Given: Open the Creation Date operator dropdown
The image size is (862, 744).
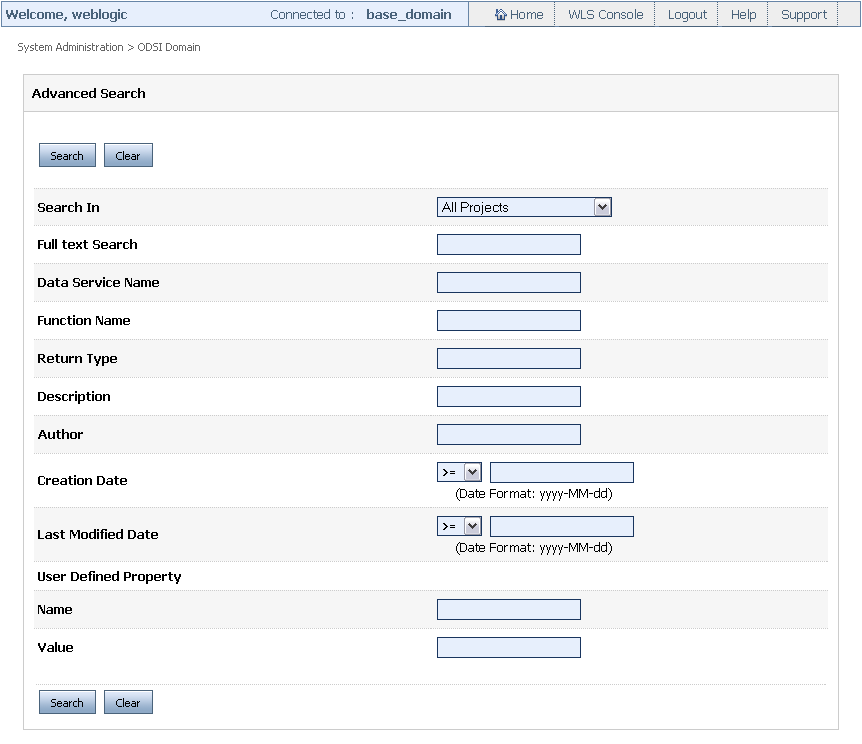Looking at the screenshot, I should point(459,472).
